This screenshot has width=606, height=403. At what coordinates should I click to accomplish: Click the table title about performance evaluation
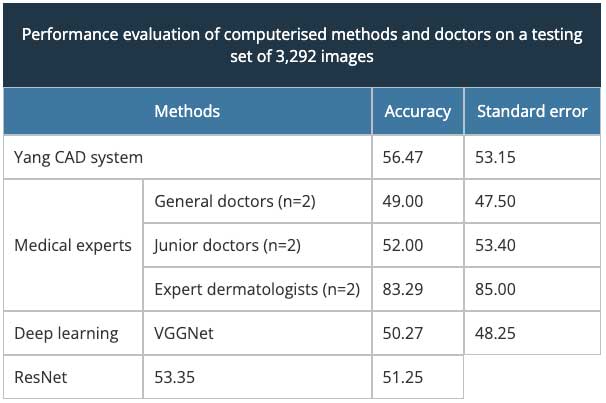point(302,45)
